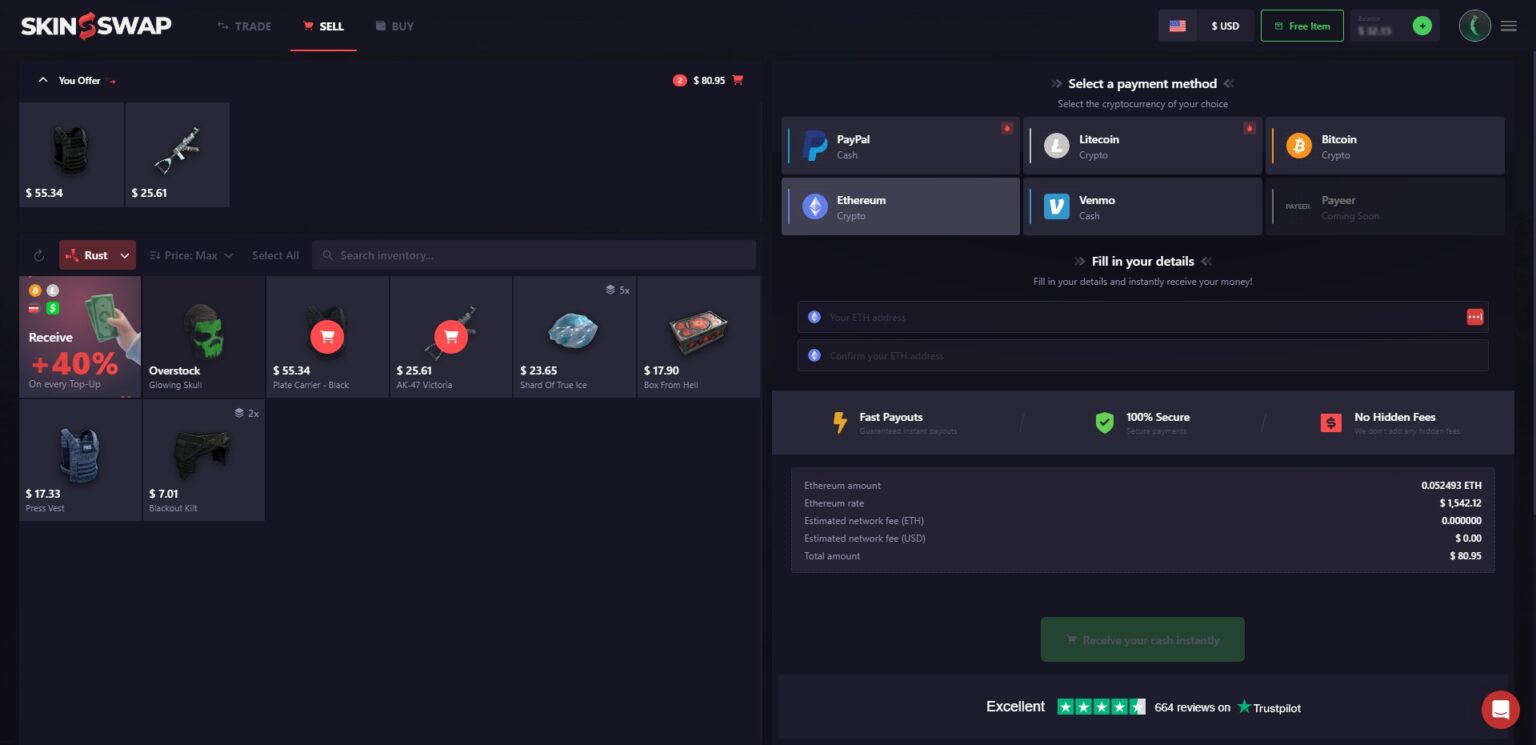Remove Plate Carrier - Black via red cart icon

tap(327, 337)
